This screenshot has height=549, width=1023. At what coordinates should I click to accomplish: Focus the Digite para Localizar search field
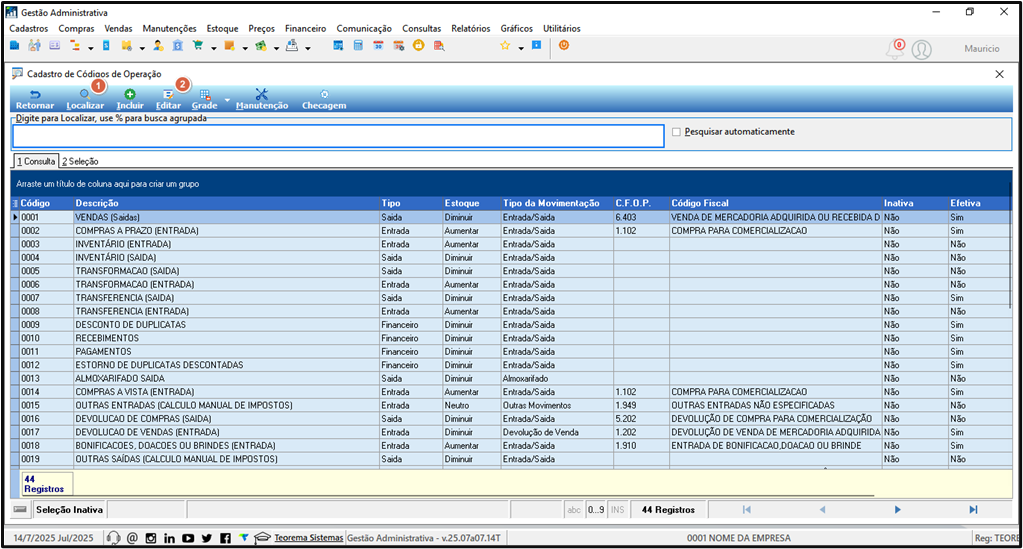[338, 136]
